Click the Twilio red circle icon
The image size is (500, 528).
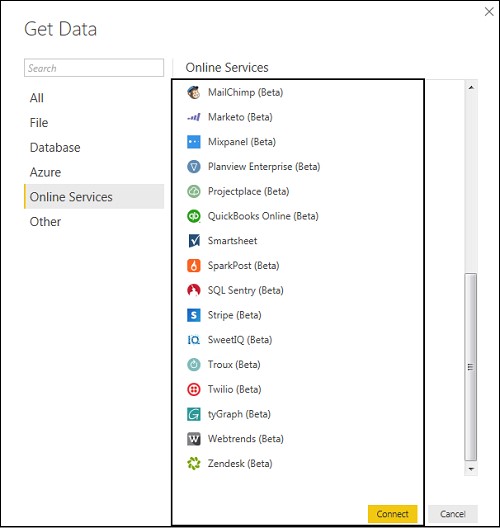pyautogui.click(x=194, y=389)
